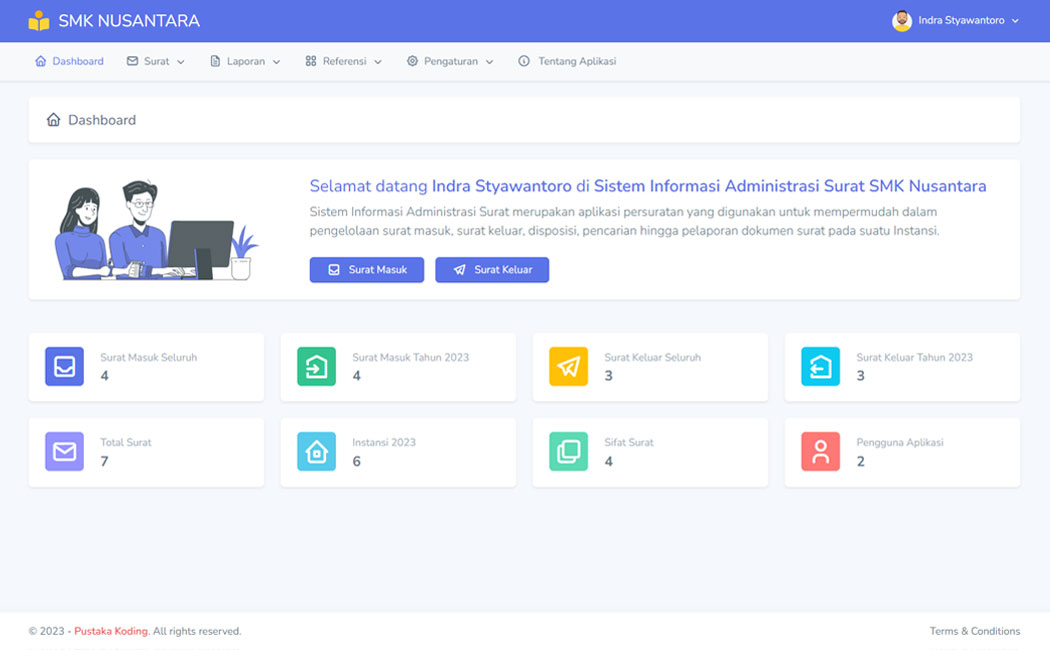Click the Instansi 2023 building icon
The height and width of the screenshot is (650, 1050).
point(316,451)
